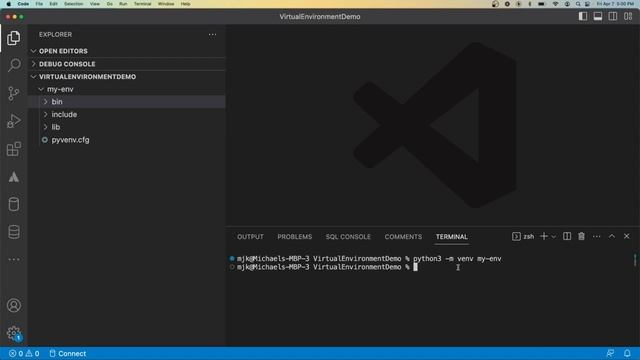Toggle primary side bar layout icon
The width and height of the screenshot is (640, 360).
(x=583, y=16)
